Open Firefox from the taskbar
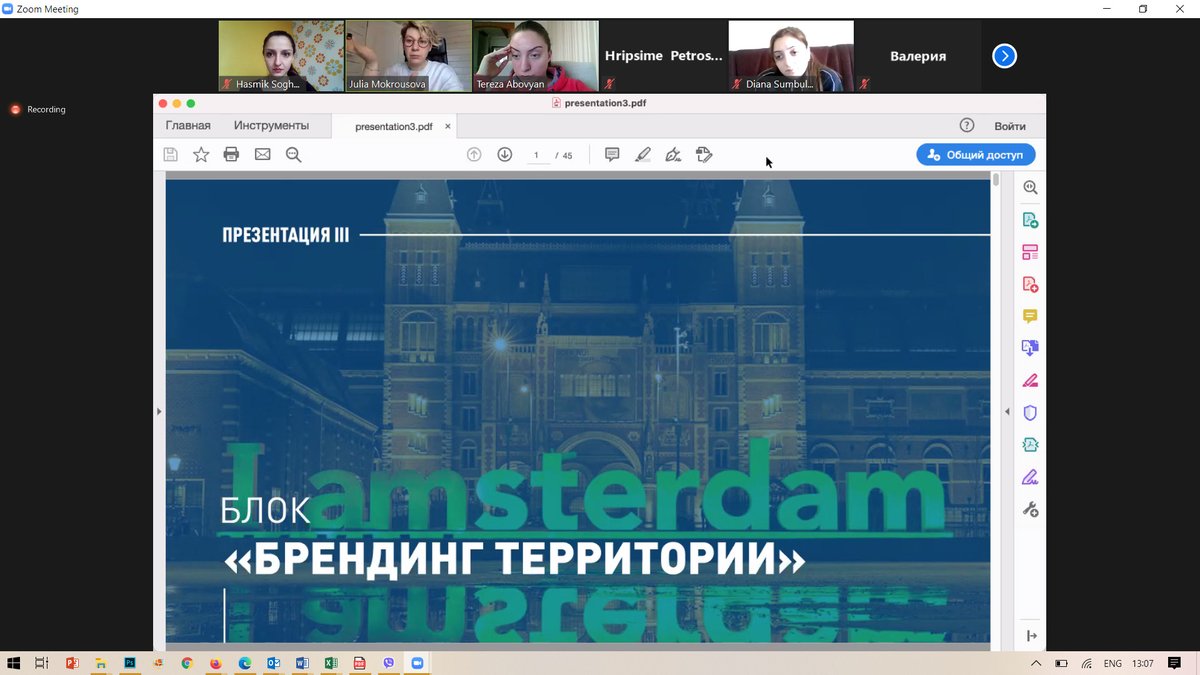The height and width of the screenshot is (675, 1200). click(216, 663)
